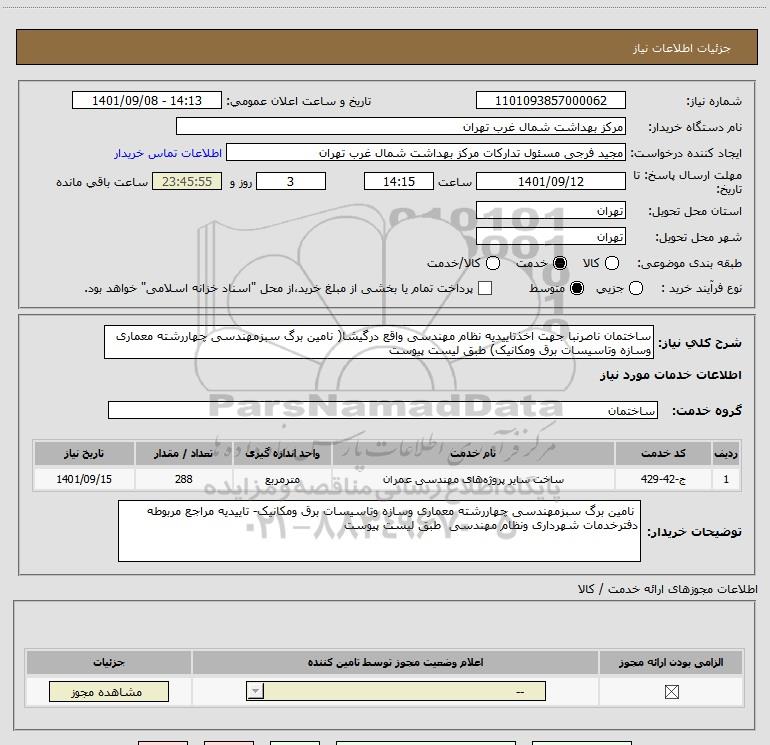Click the deadline time field 14:15
Image resolution: width=770 pixels, height=745 pixels.
399,181
